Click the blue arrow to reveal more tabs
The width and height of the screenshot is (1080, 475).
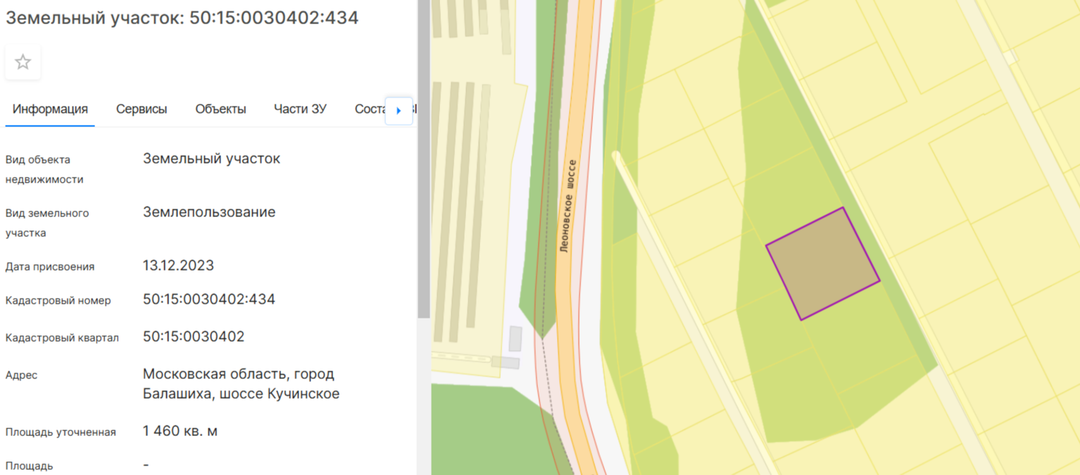pos(399,110)
